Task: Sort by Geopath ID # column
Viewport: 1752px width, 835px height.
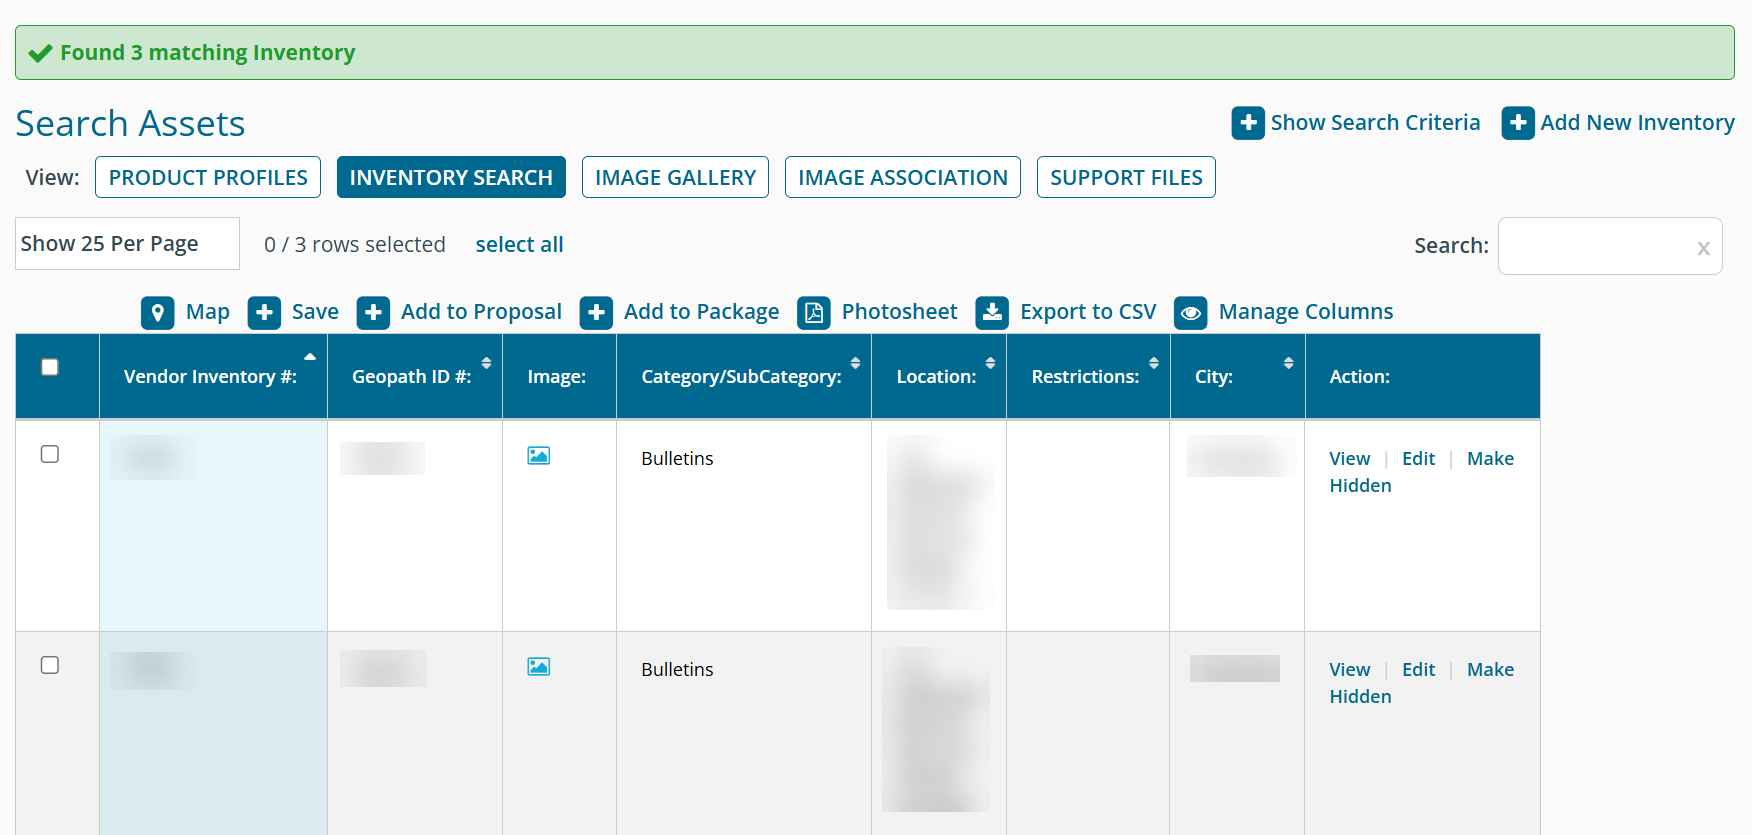Action: (415, 377)
